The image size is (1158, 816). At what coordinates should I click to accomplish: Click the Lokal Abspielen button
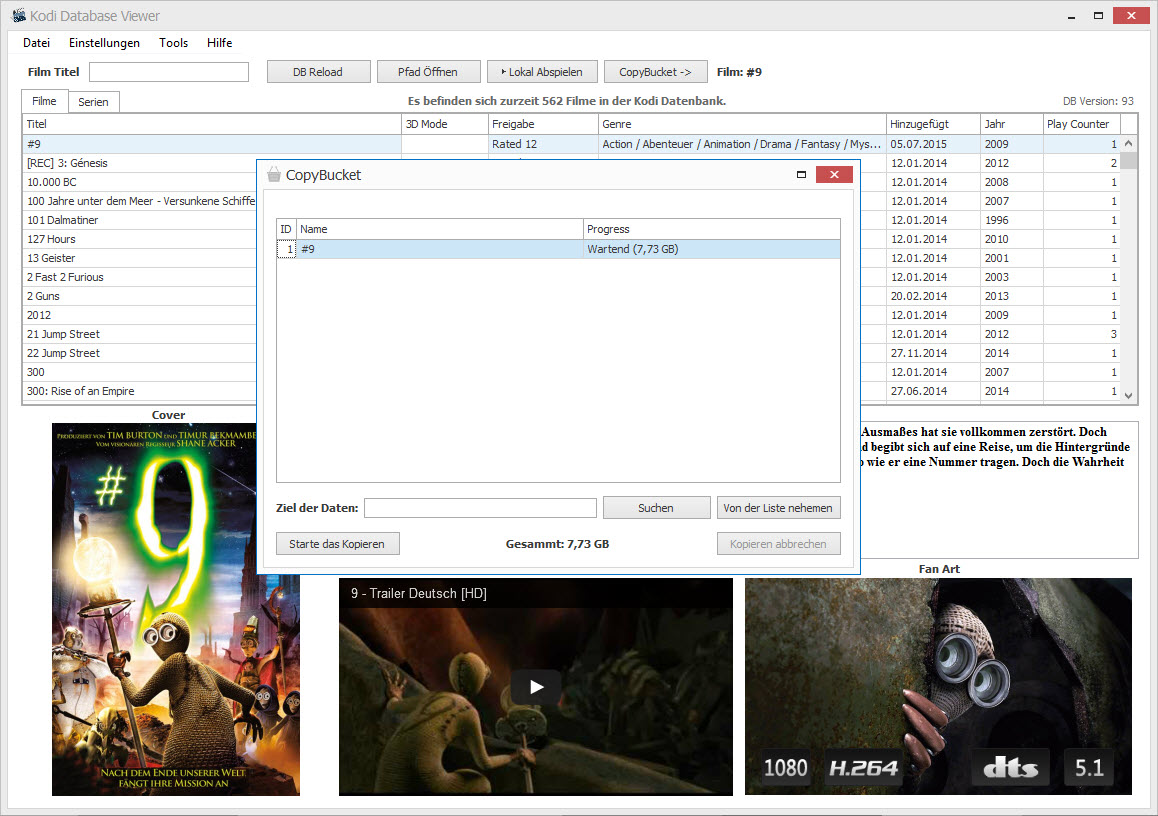click(542, 72)
